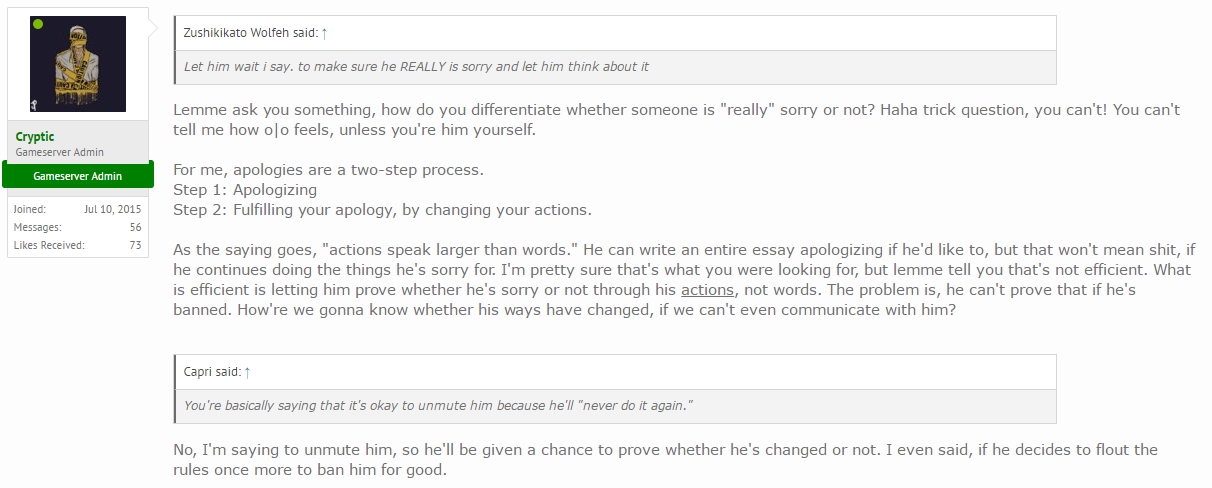
Task: Click the green online status dot
Action: click(x=38, y=23)
